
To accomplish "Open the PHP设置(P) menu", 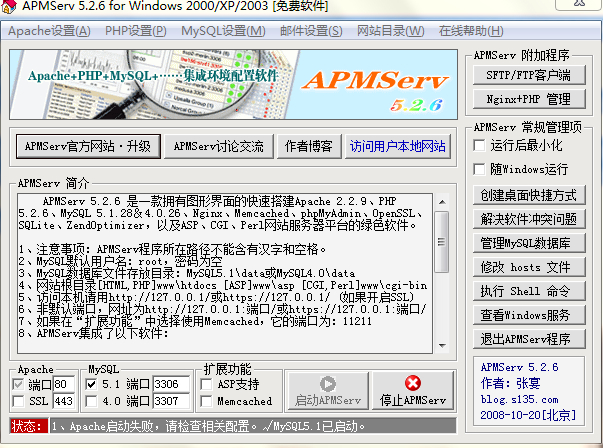I will pos(135,31).
